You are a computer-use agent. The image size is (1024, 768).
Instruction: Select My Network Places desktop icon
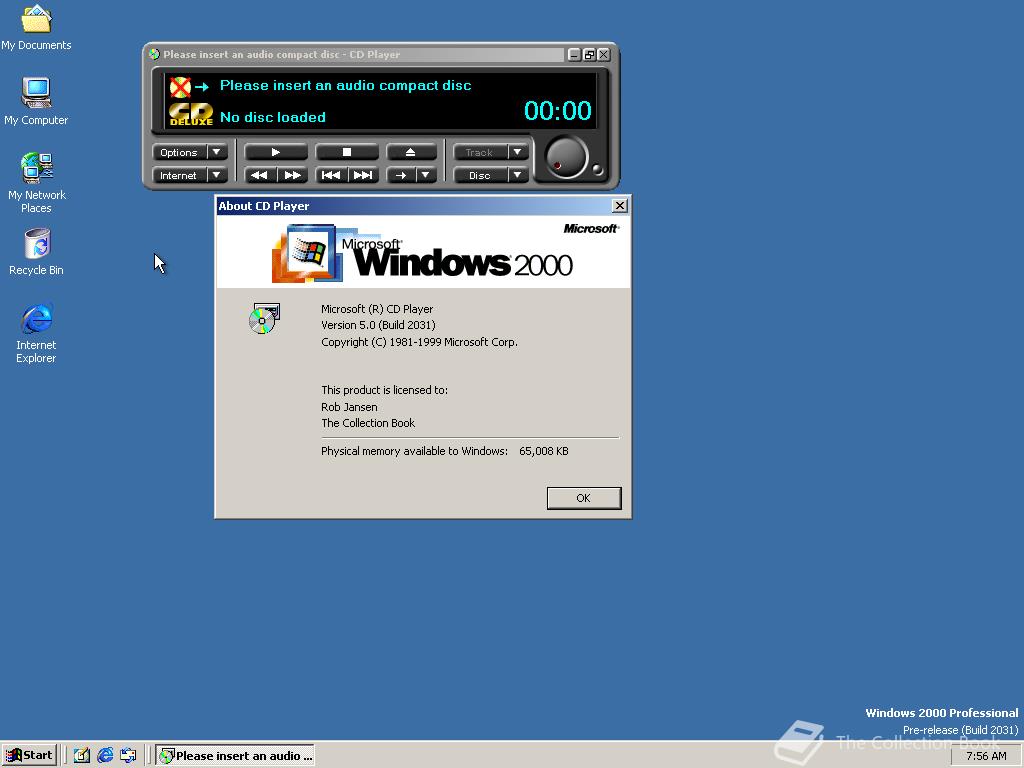(36, 183)
